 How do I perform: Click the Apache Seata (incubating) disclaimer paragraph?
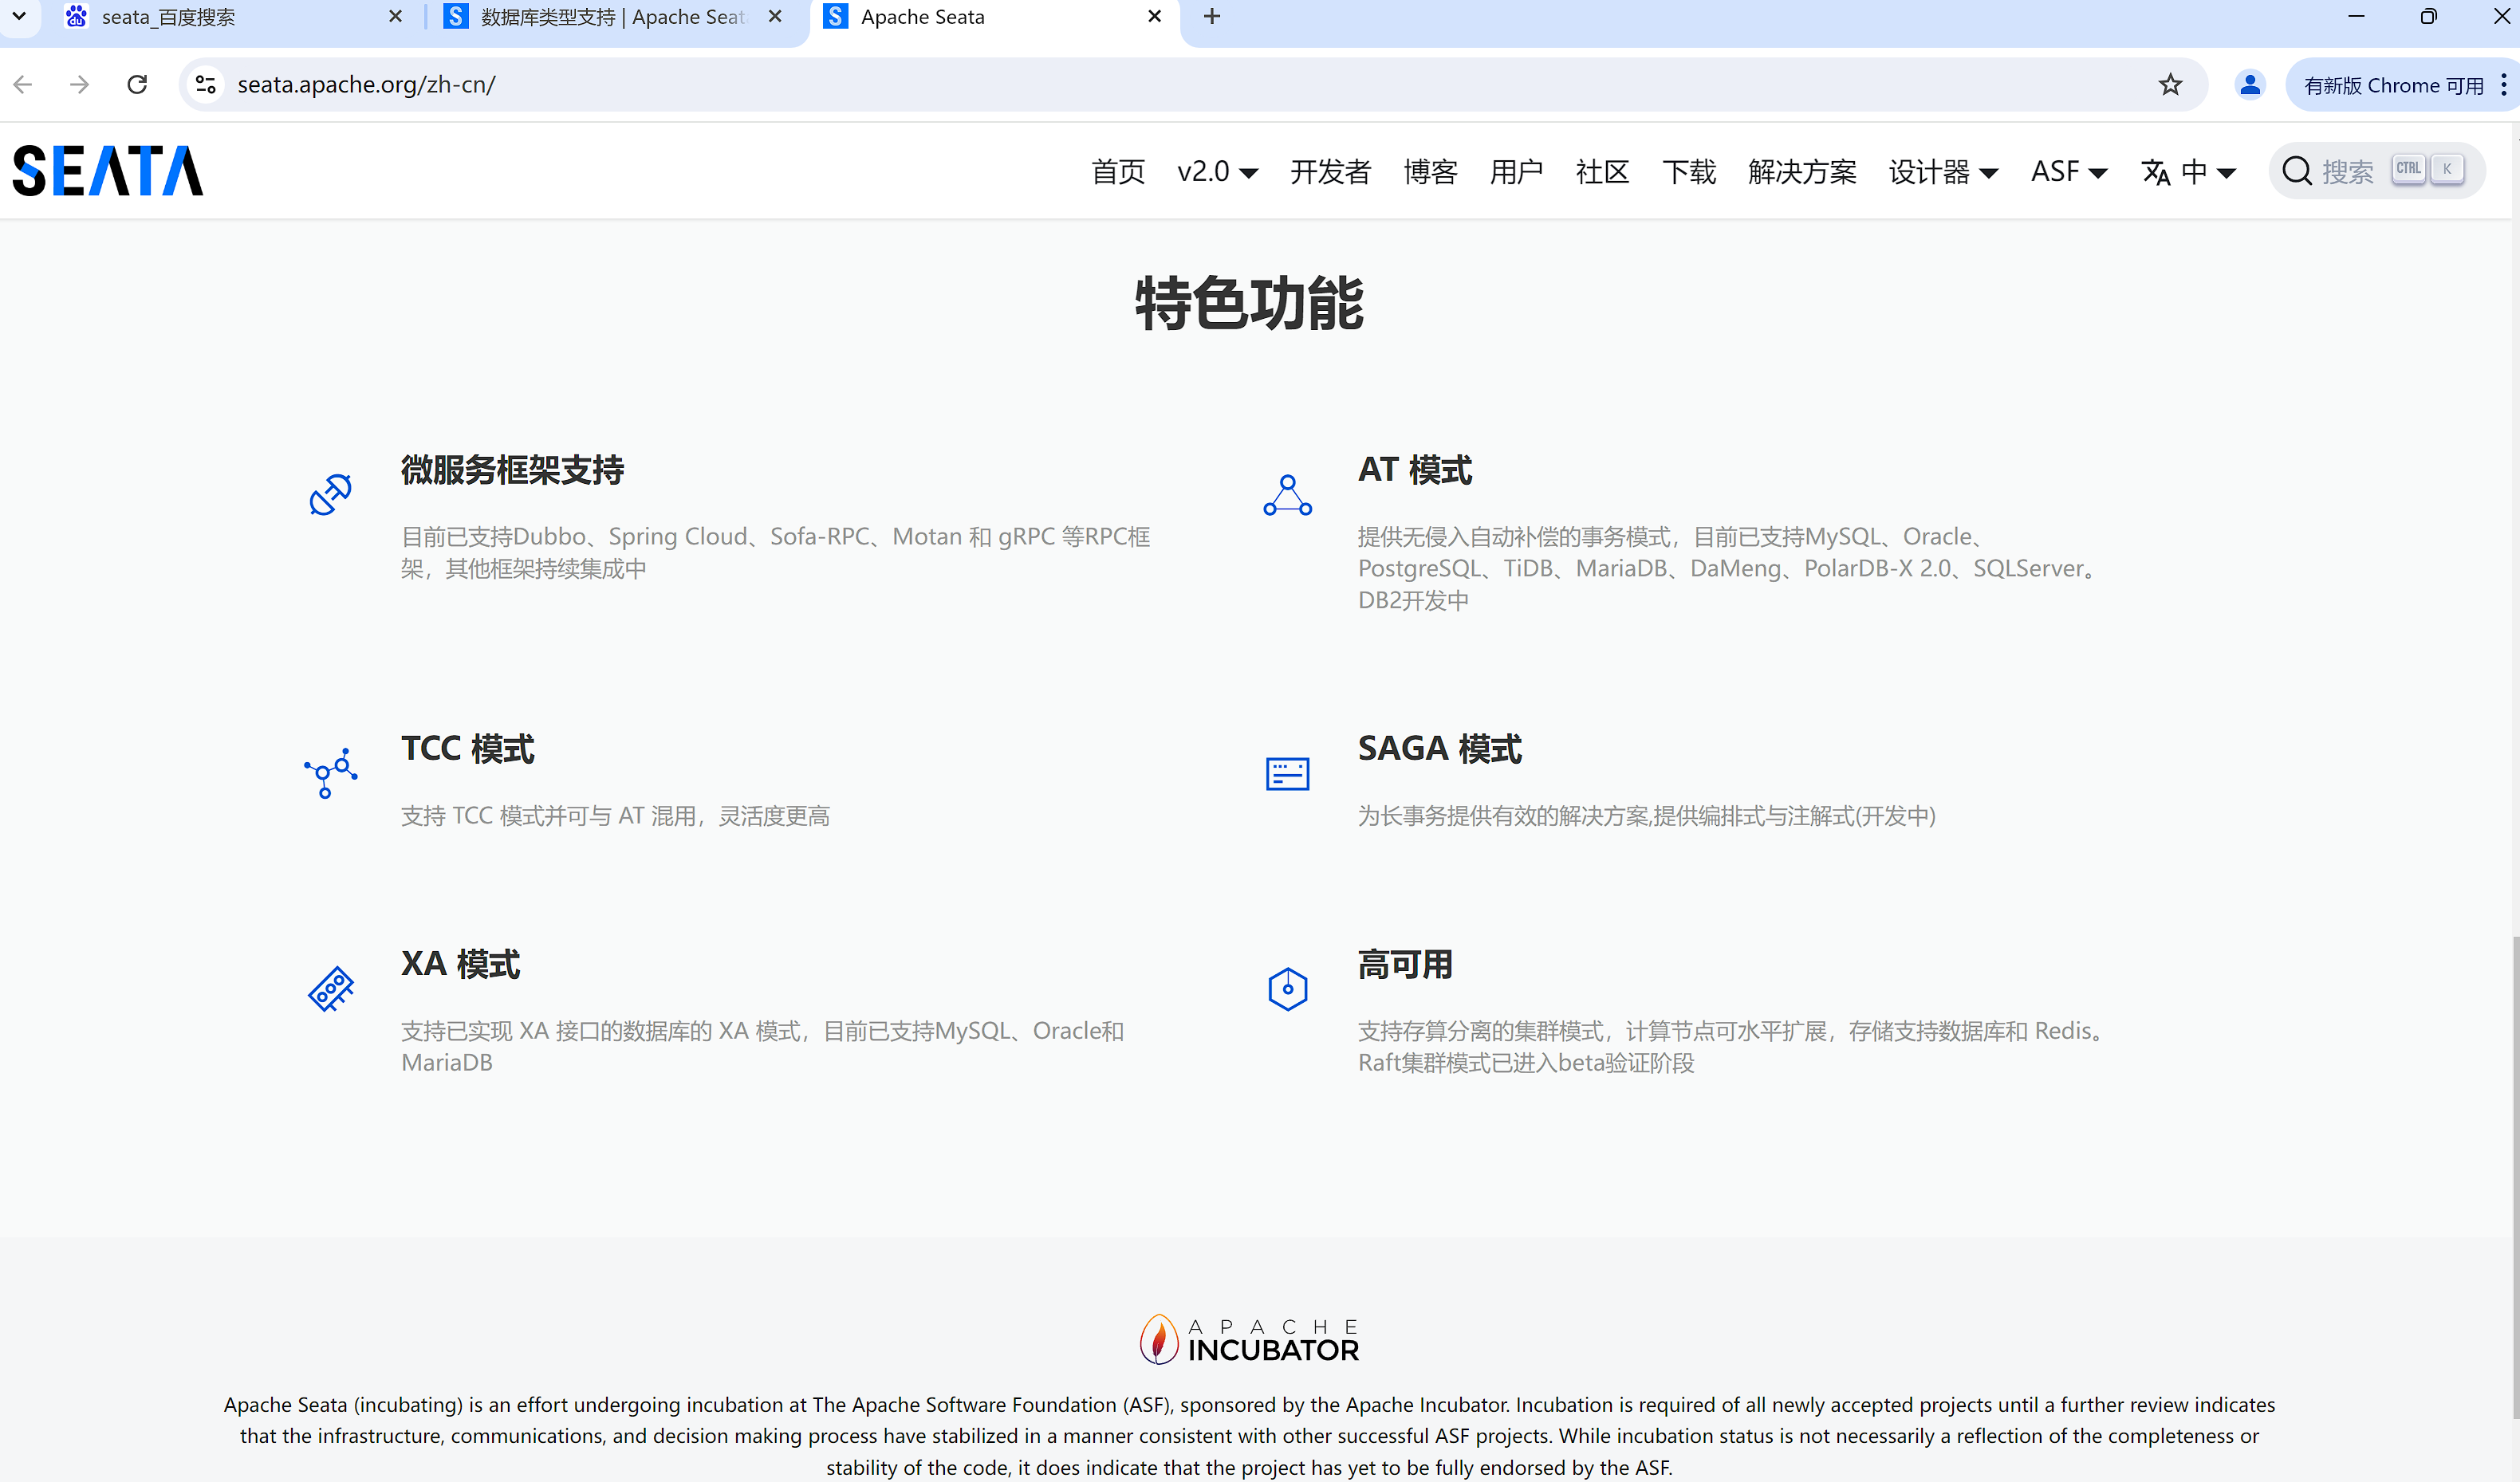(x=1249, y=1436)
